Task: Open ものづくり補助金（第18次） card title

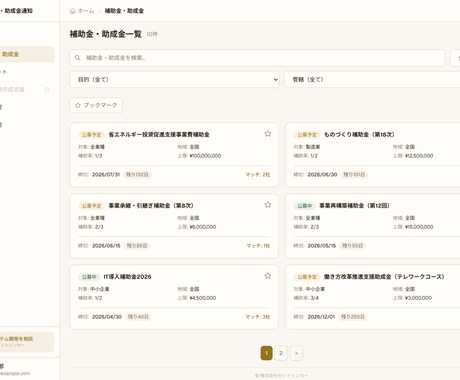Action: click(359, 134)
